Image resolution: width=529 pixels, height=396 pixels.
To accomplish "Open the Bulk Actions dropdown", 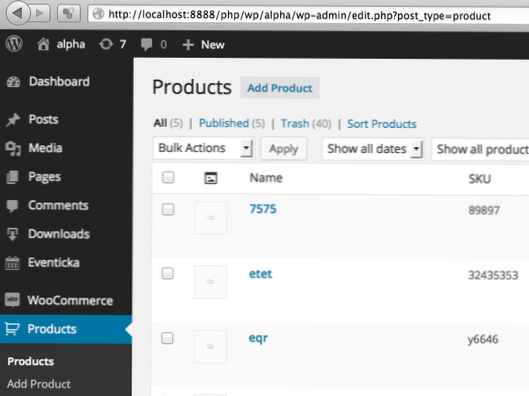I will coord(204,148).
